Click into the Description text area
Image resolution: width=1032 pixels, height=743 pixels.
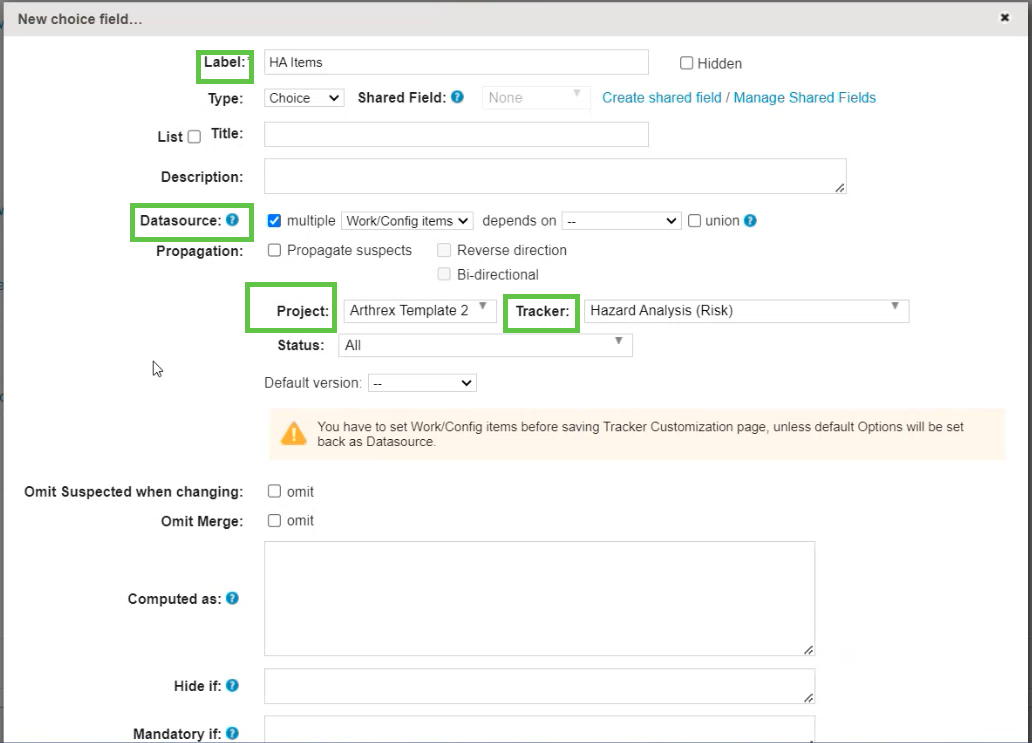coord(554,176)
